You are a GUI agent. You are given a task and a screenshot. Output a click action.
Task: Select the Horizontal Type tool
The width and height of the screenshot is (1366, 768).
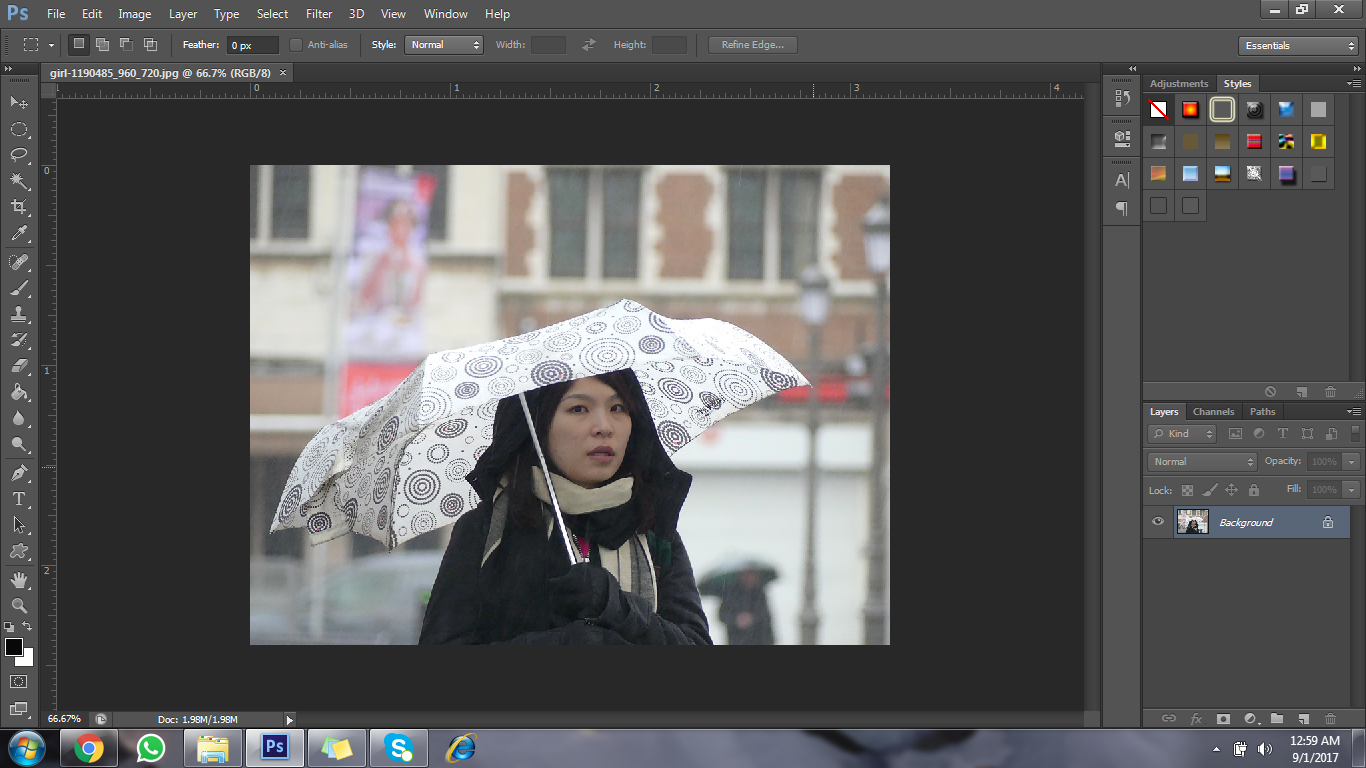point(19,499)
